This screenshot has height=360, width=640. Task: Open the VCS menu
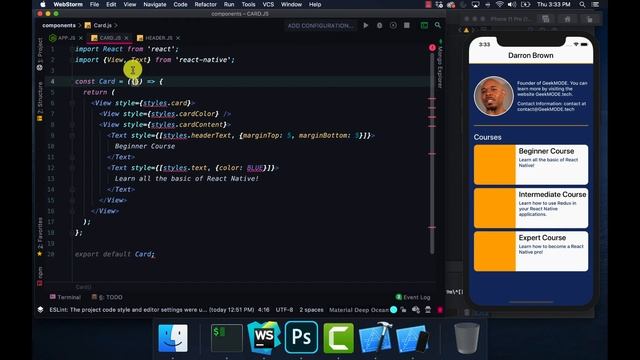(268, 4)
